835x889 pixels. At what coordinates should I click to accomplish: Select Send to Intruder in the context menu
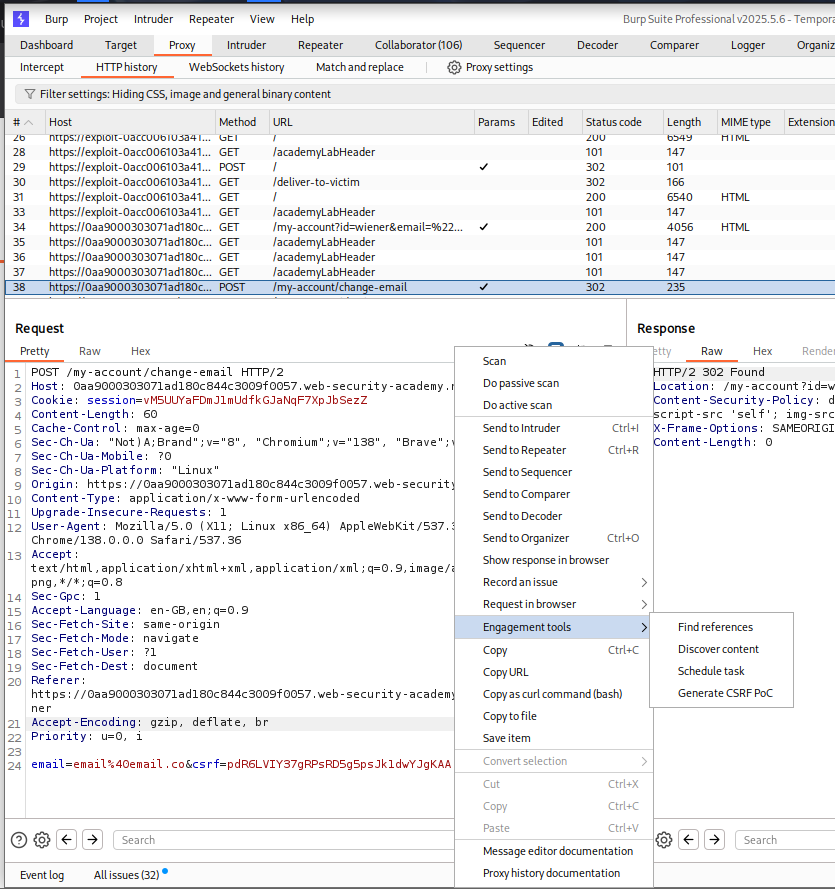point(554,428)
